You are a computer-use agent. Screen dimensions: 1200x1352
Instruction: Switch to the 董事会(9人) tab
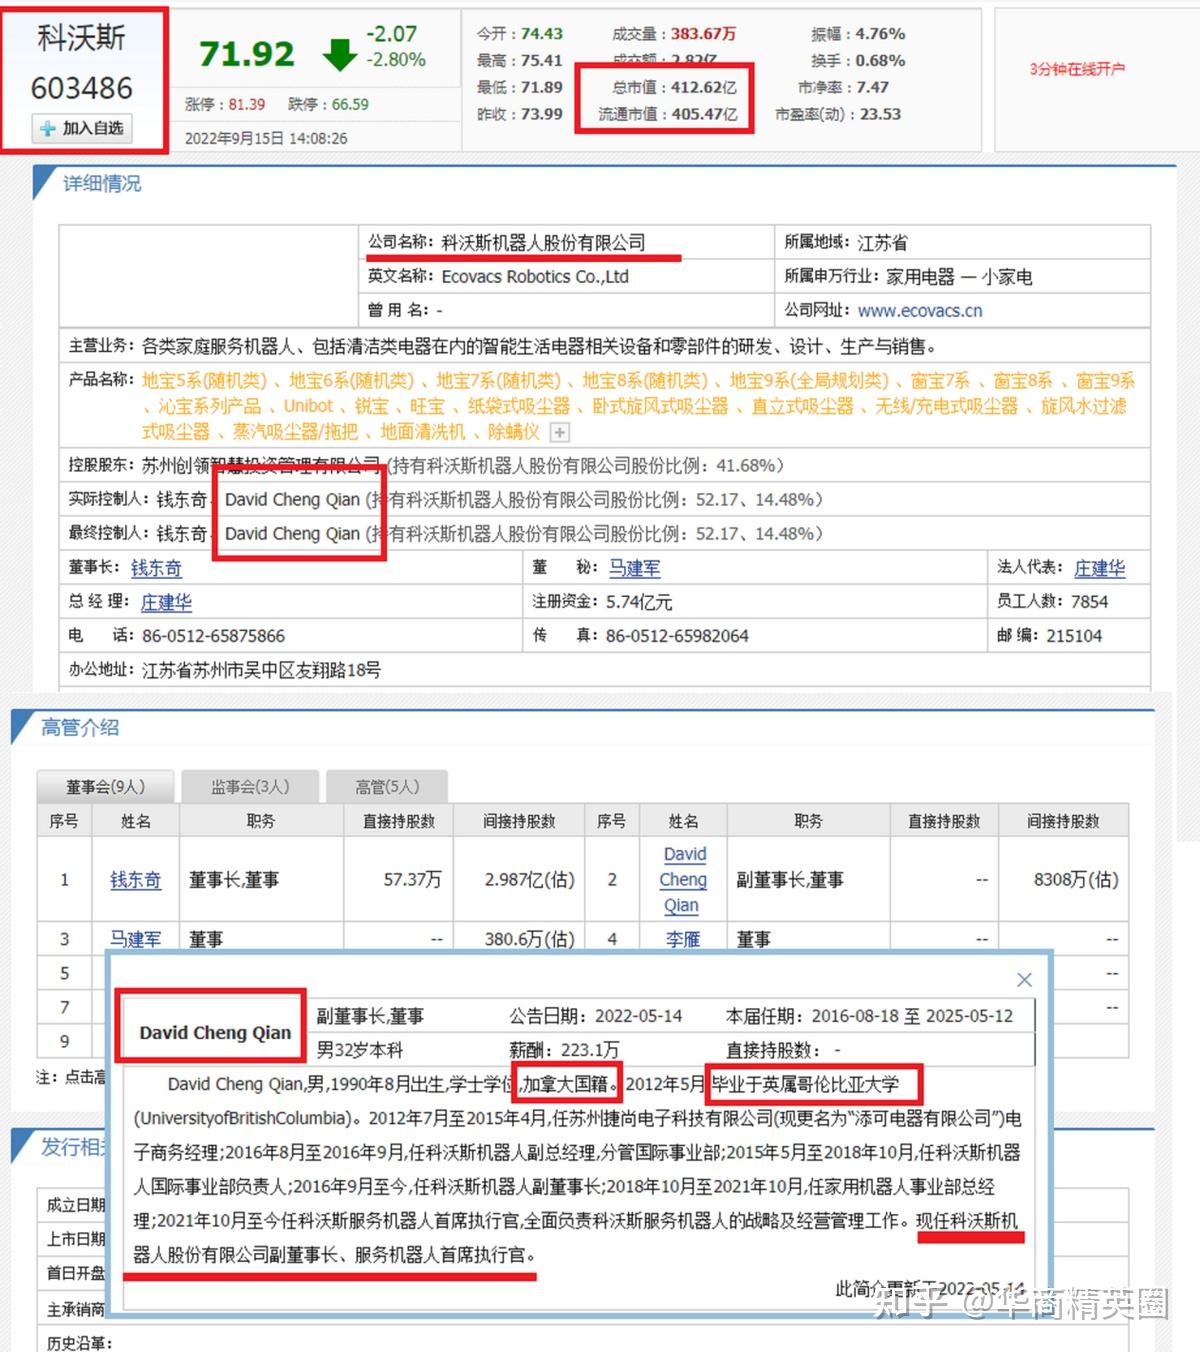[x=106, y=787]
